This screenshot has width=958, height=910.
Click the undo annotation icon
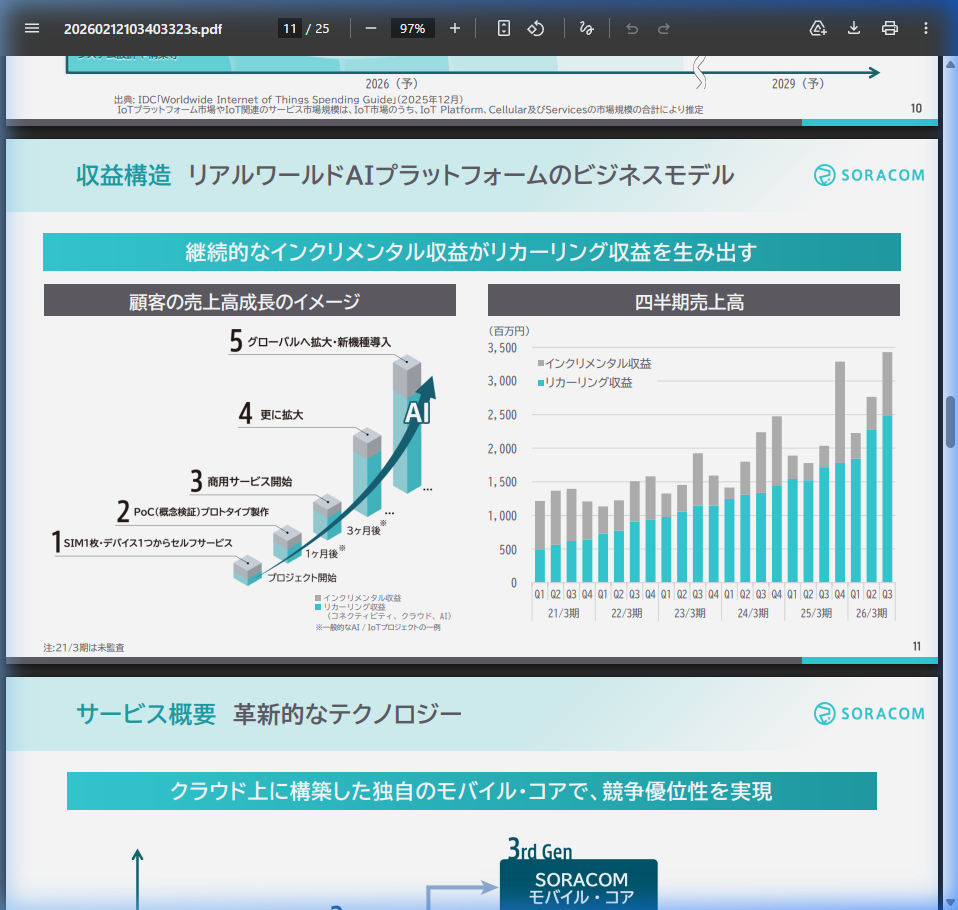point(631,28)
